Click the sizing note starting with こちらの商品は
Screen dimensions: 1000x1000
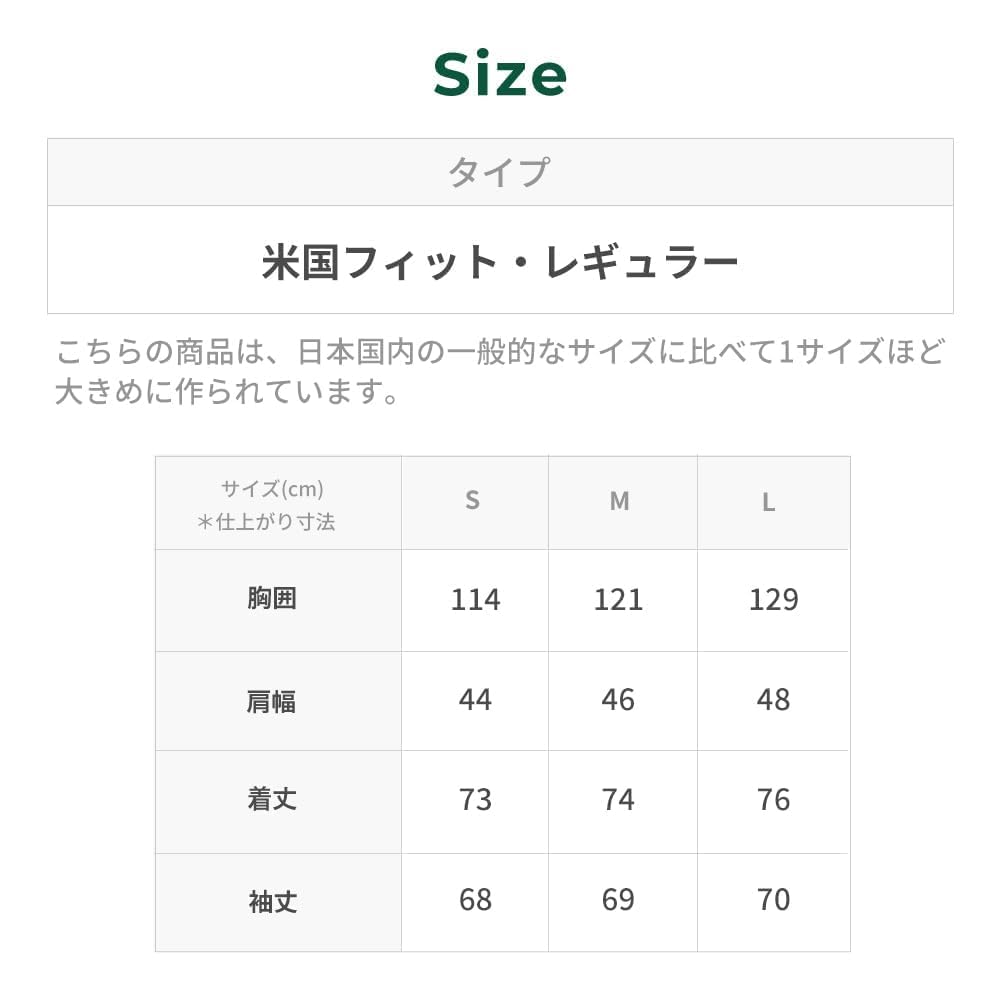[x=500, y=371]
